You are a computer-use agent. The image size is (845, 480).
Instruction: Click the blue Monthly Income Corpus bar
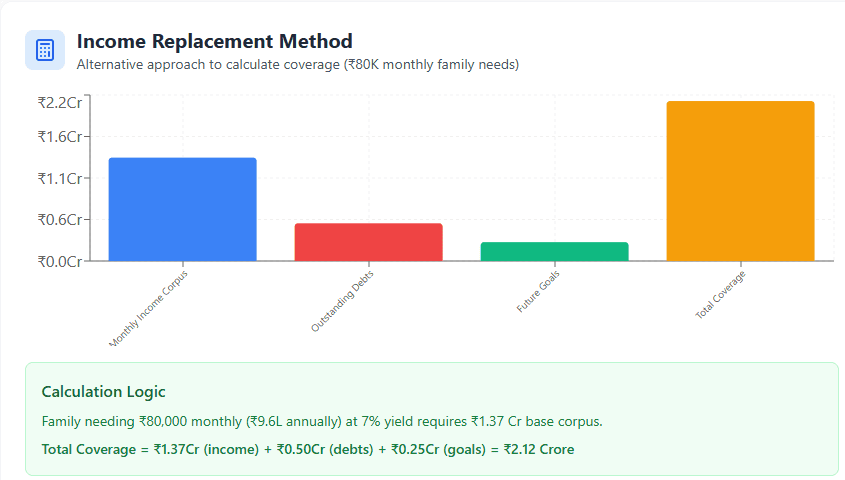click(x=182, y=209)
